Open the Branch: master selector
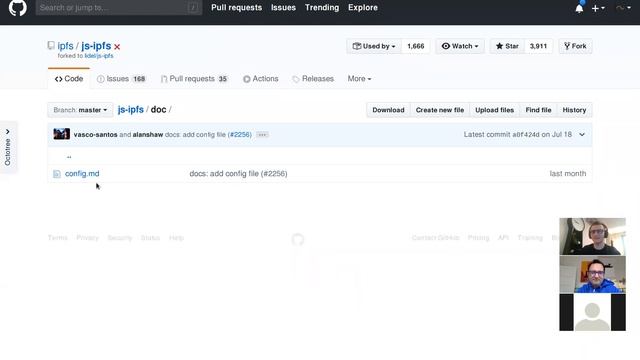640x360 pixels. click(80, 110)
